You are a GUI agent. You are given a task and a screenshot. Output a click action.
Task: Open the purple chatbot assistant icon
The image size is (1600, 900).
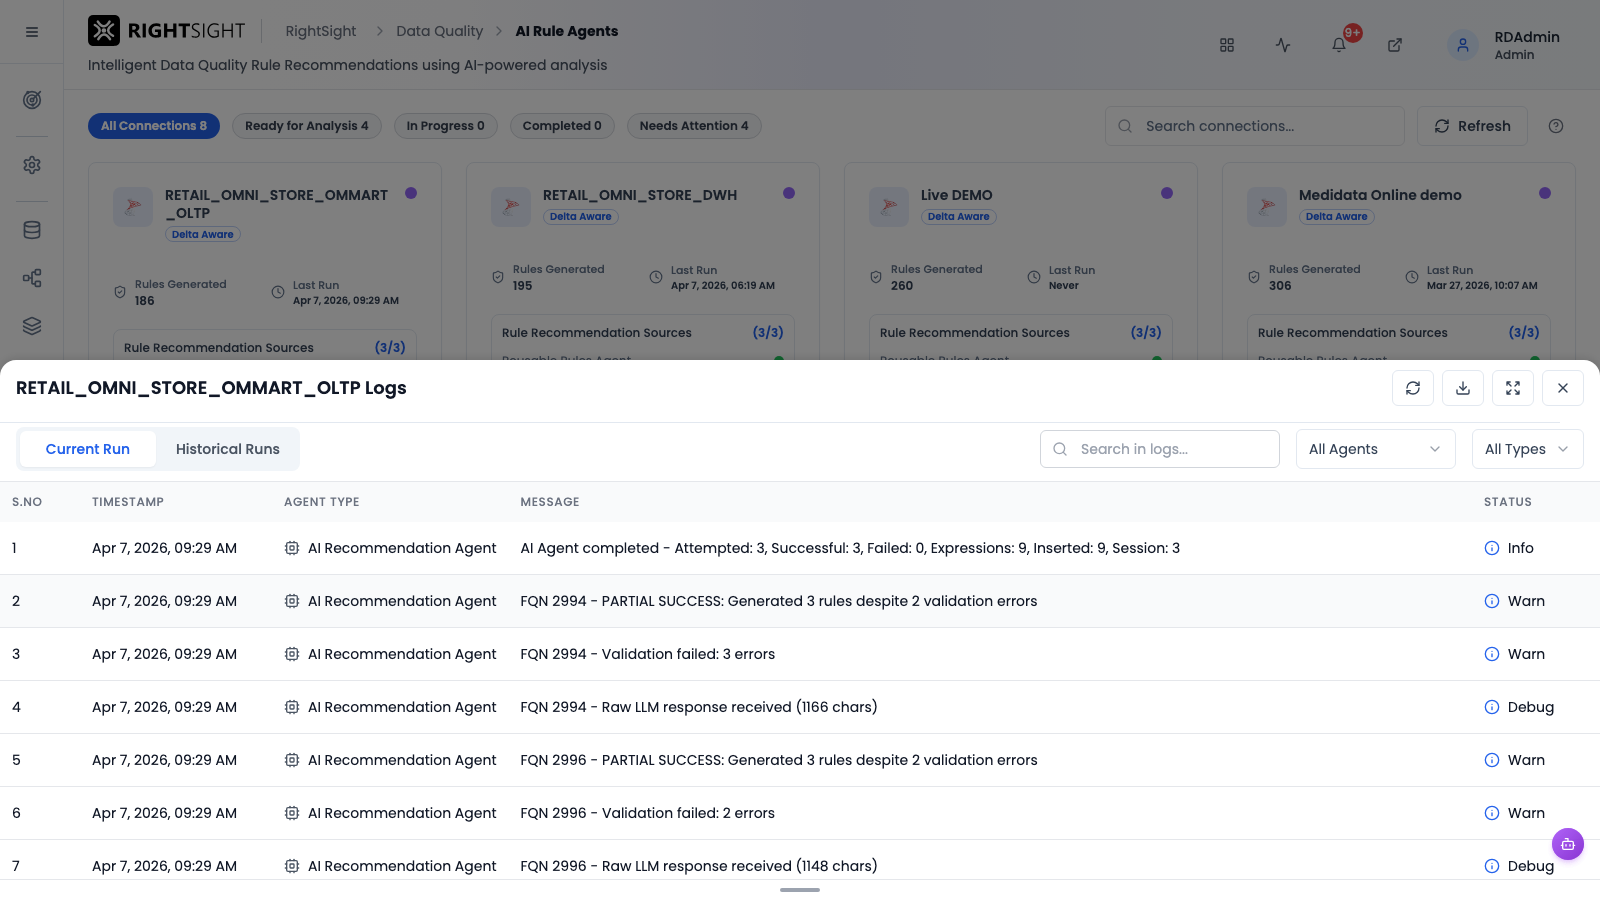pyautogui.click(x=1568, y=844)
